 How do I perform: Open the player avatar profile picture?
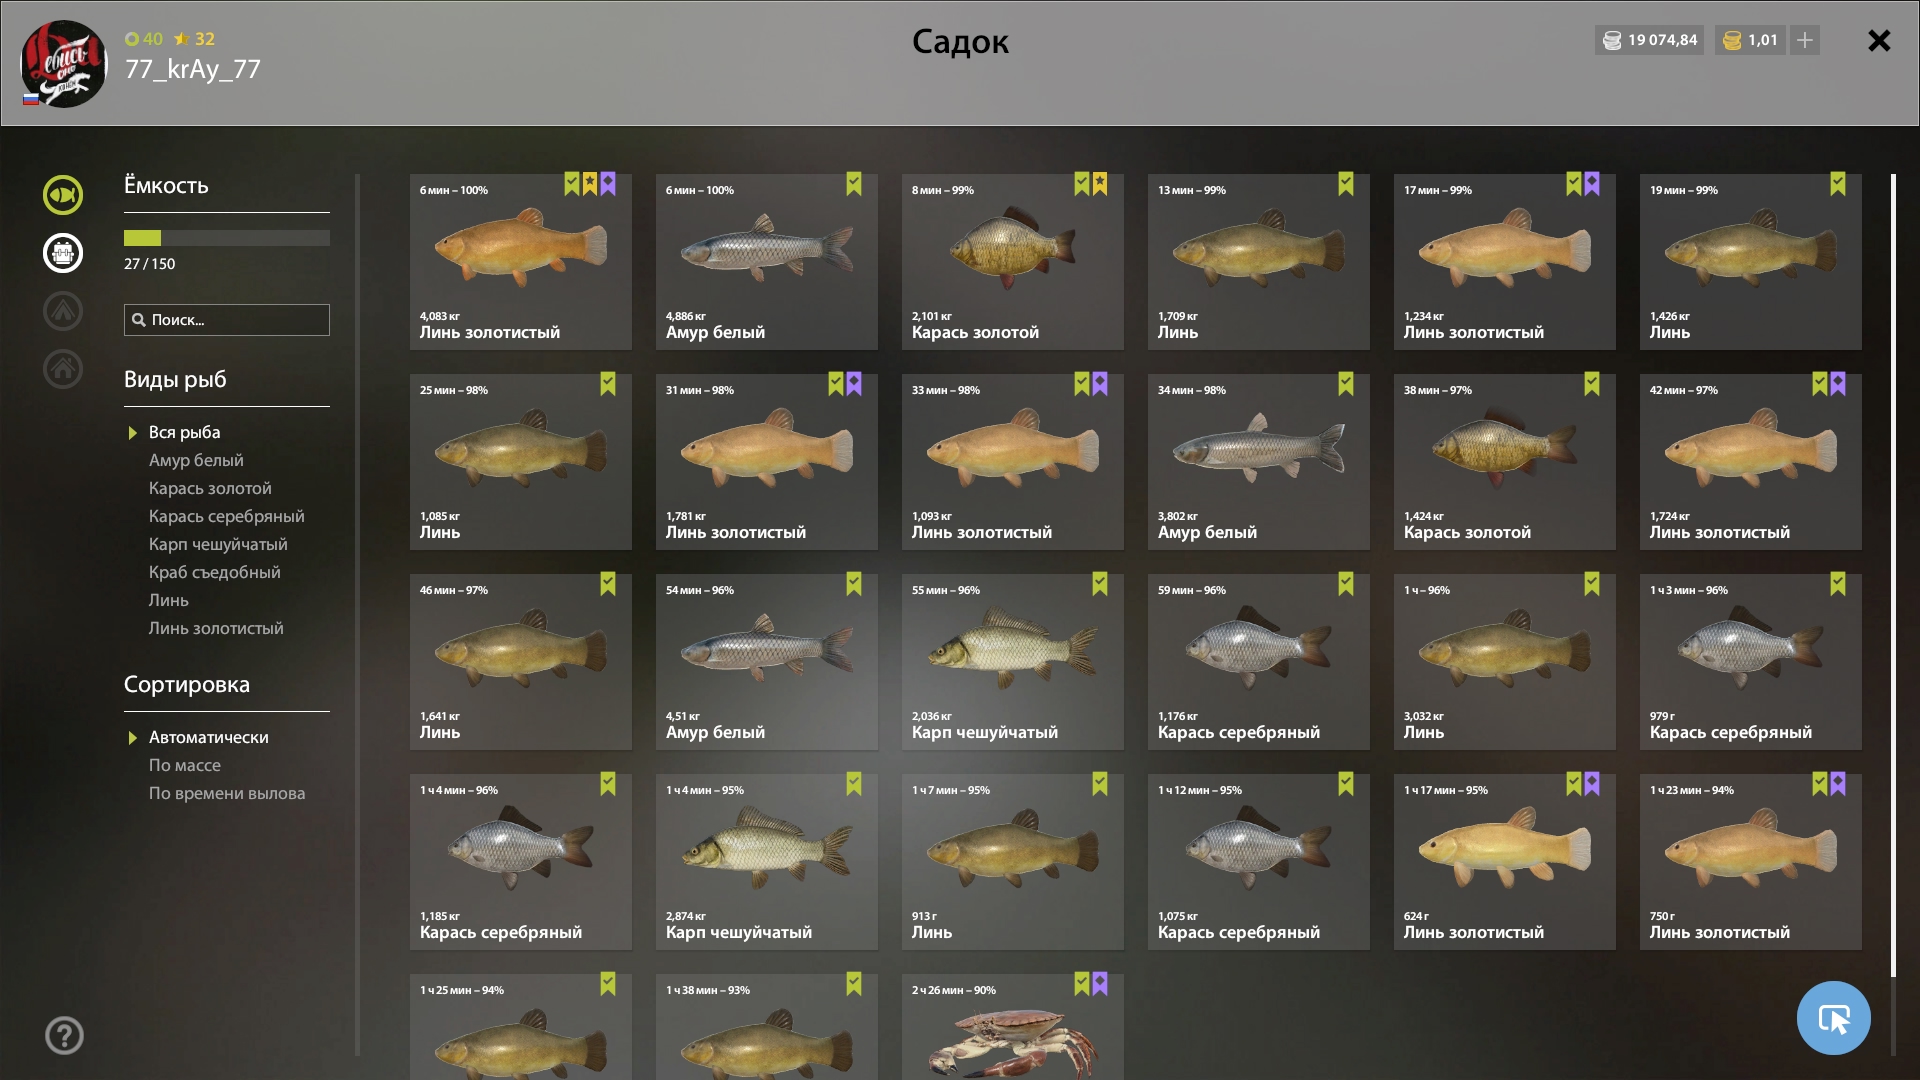click(x=64, y=64)
